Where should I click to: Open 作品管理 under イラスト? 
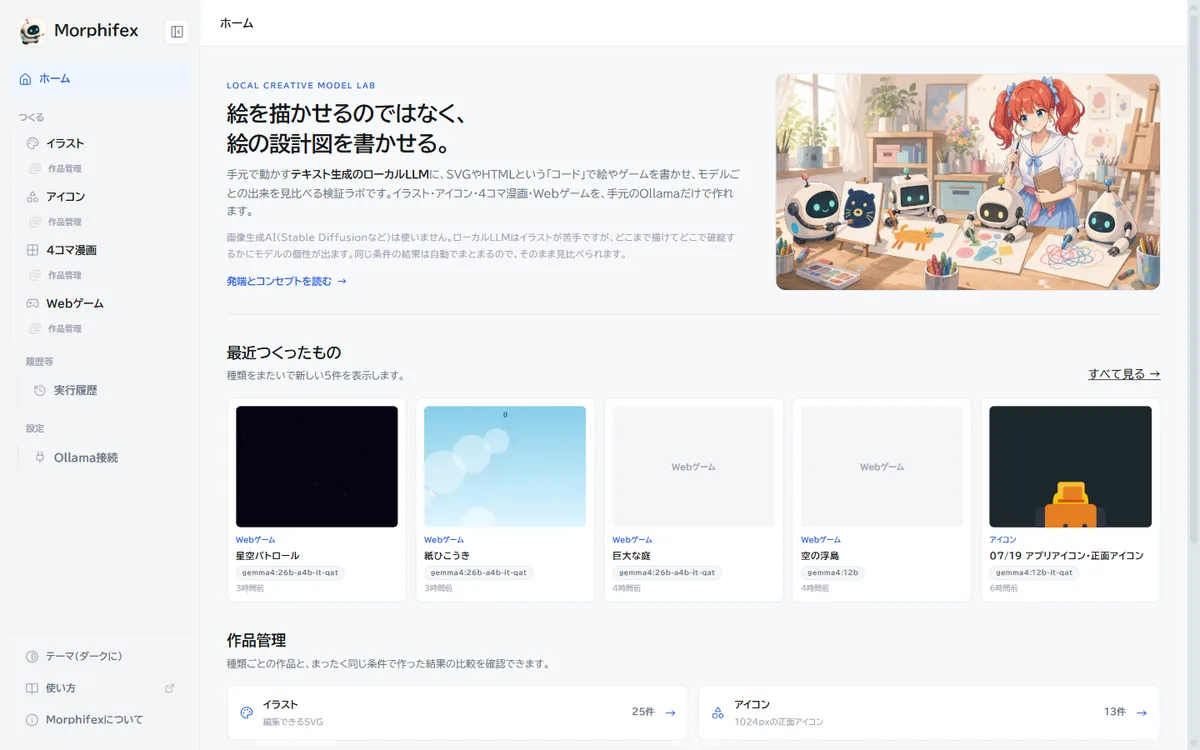point(65,169)
